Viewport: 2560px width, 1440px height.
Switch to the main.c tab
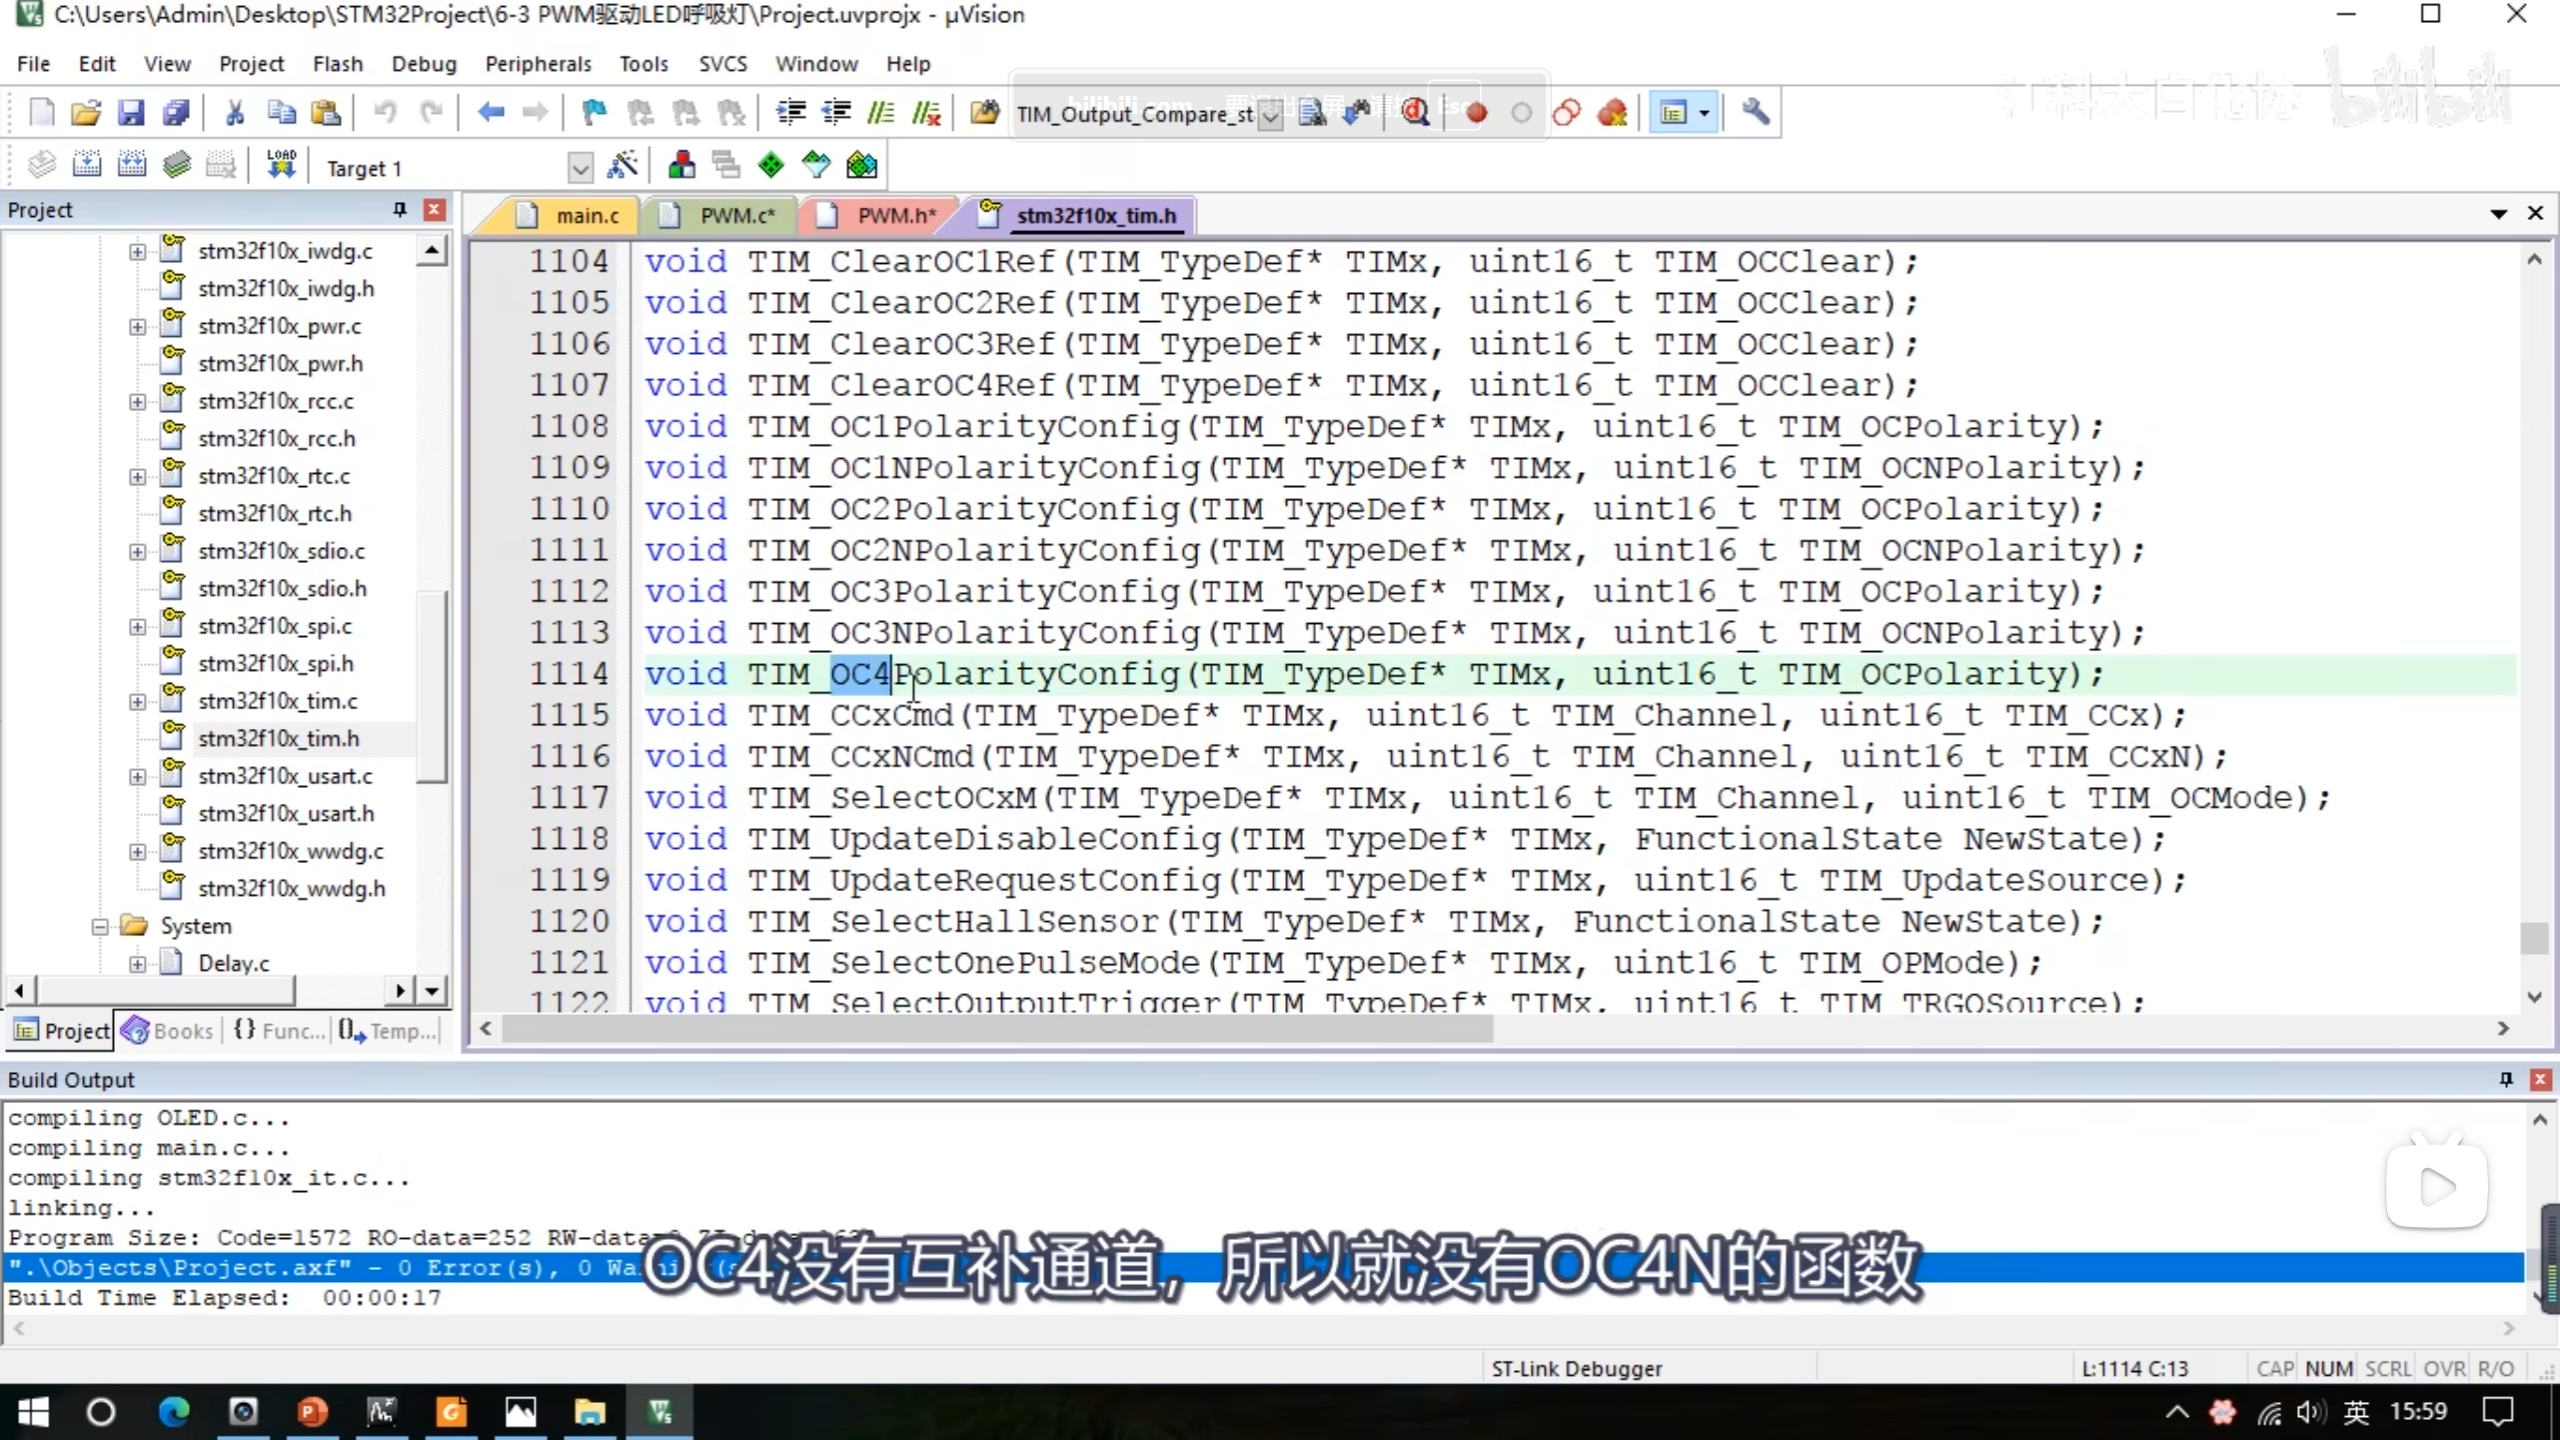pos(586,215)
